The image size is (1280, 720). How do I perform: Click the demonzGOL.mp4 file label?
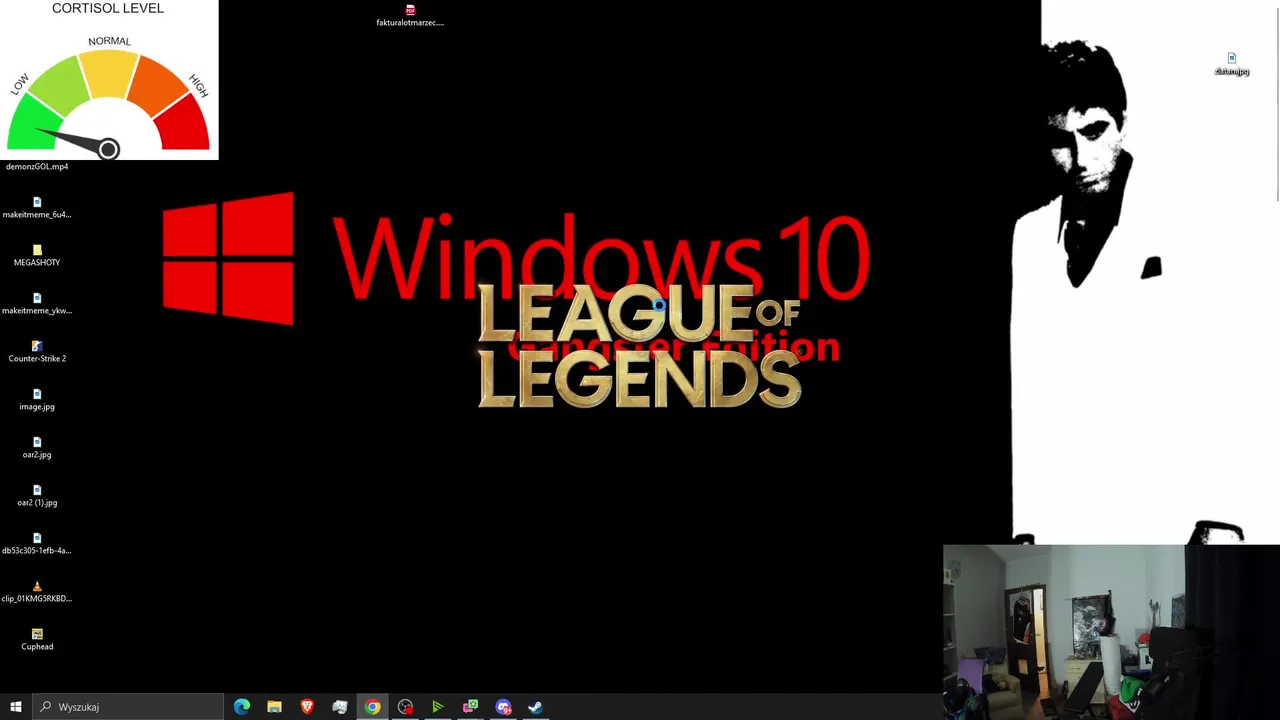click(37, 167)
